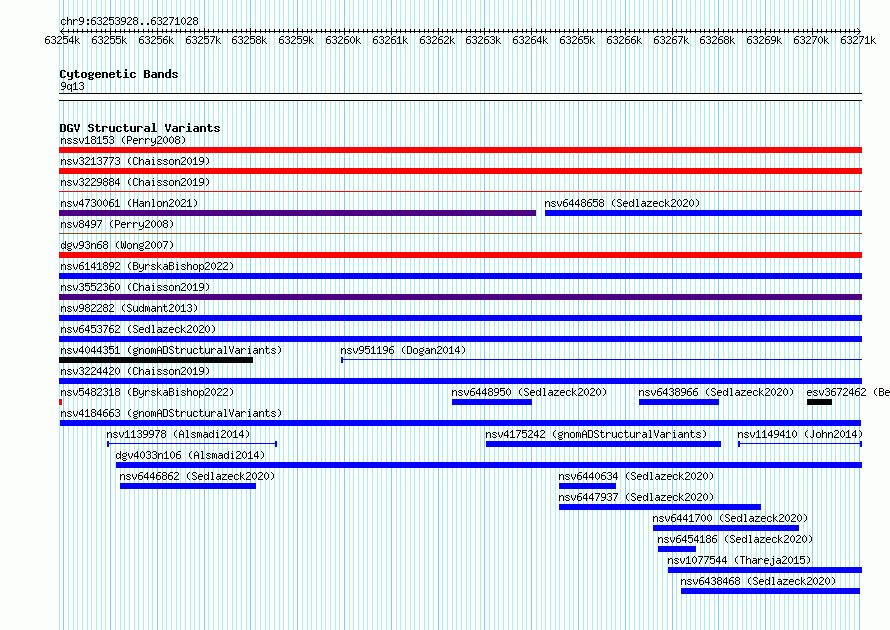890x630 pixels.
Task: Click the nsv4730061 (Hanlon2021) purple bar
Action: (x=297, y=213)
